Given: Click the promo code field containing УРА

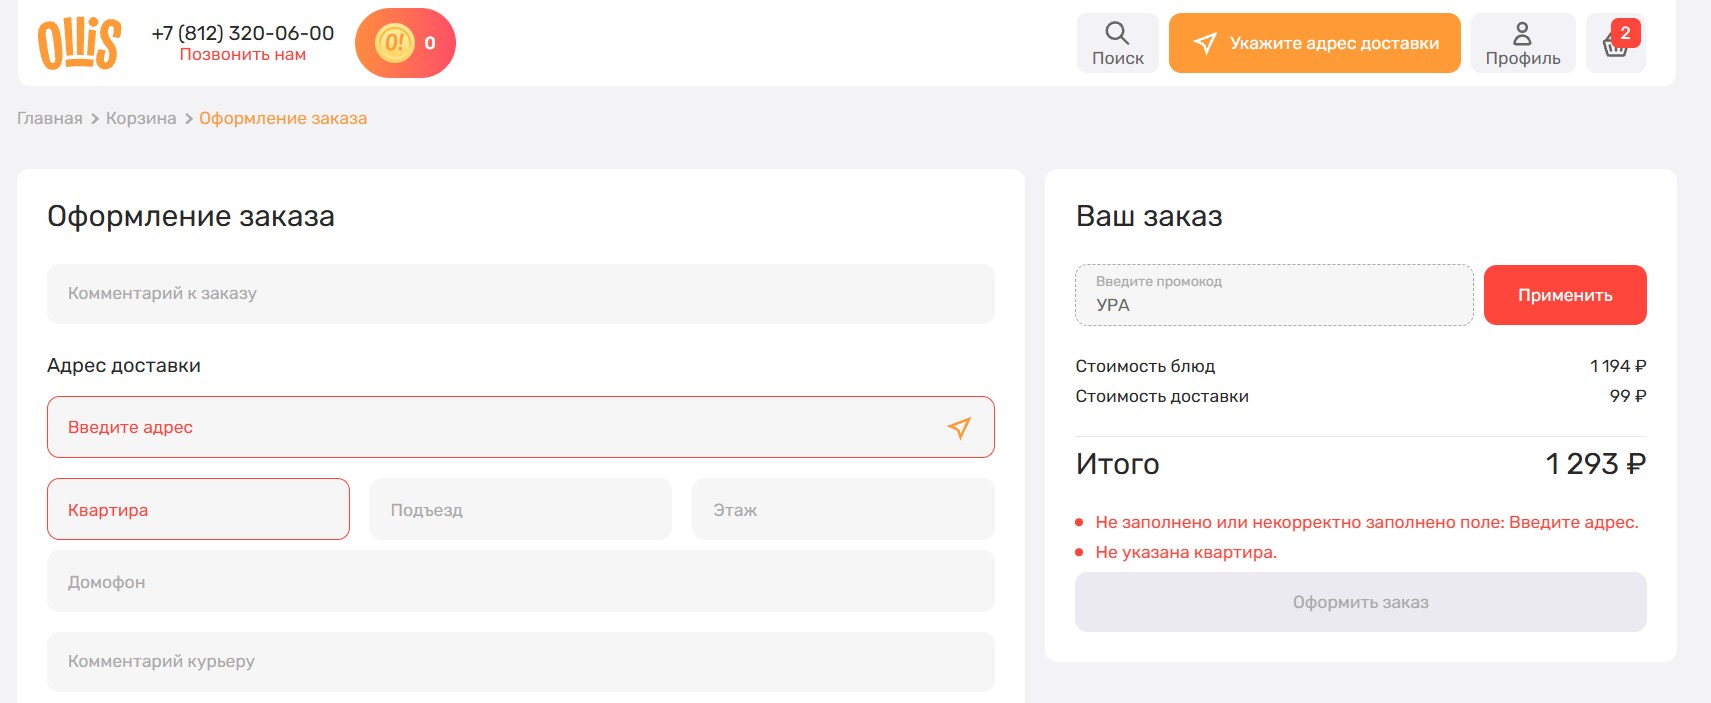Looking at the screenshot, I should tap(1274, 295).
